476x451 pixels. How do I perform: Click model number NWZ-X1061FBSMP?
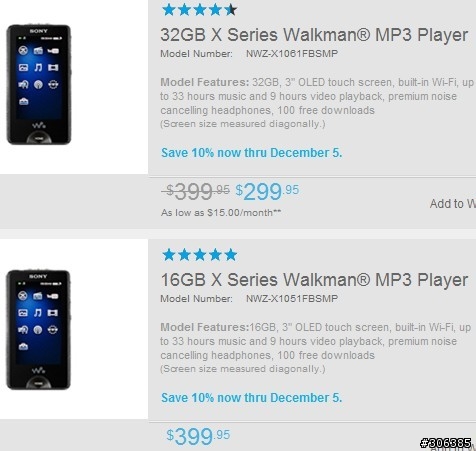pos(292,54)
